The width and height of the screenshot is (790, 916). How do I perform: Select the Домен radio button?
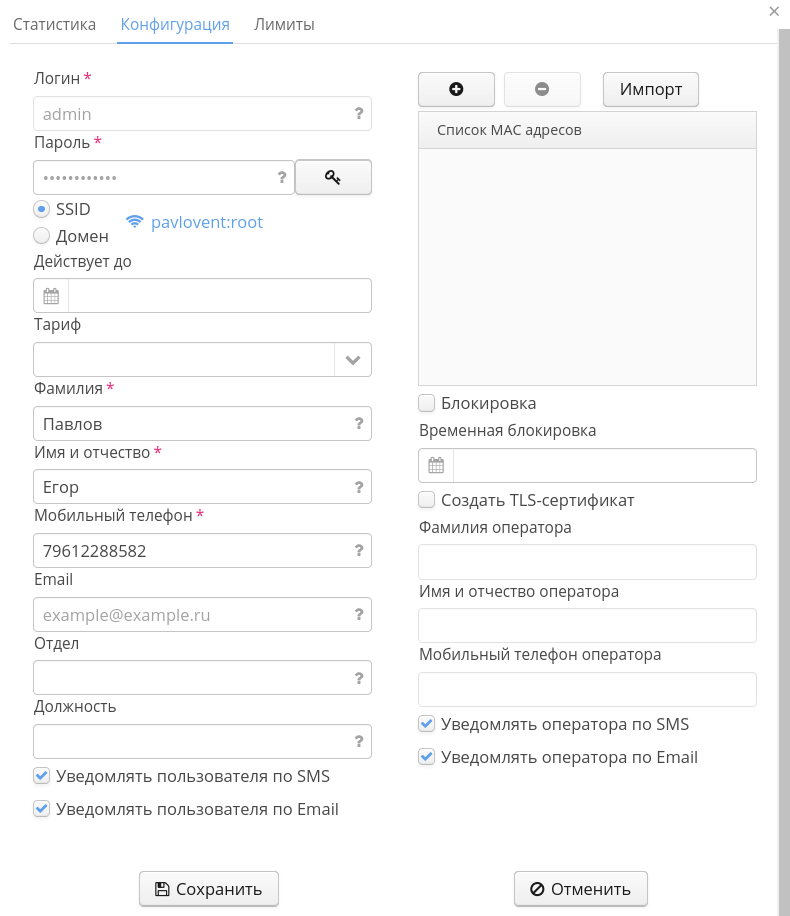click(41, 236)
